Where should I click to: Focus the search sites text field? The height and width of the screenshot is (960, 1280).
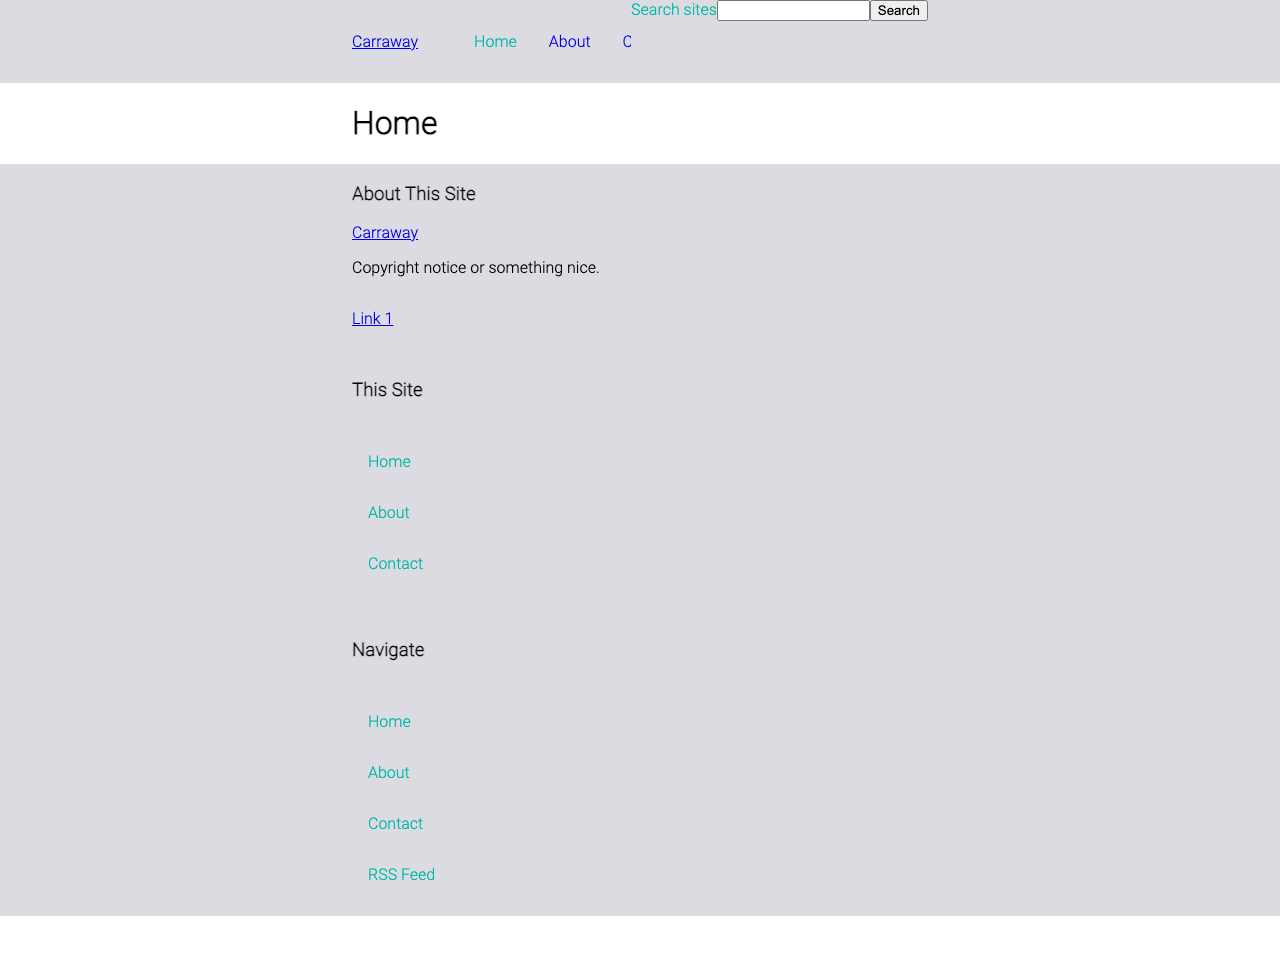coord(793,11)
